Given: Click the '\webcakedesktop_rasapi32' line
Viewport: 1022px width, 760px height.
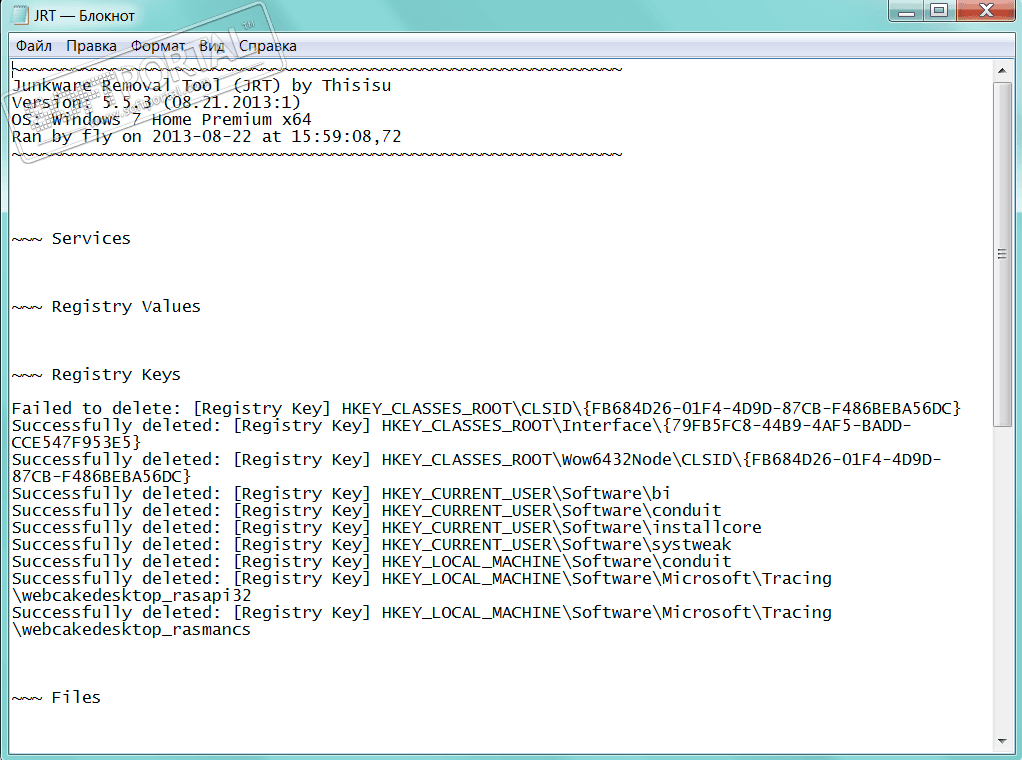Looking at the screenshot, I should (132, 596).
